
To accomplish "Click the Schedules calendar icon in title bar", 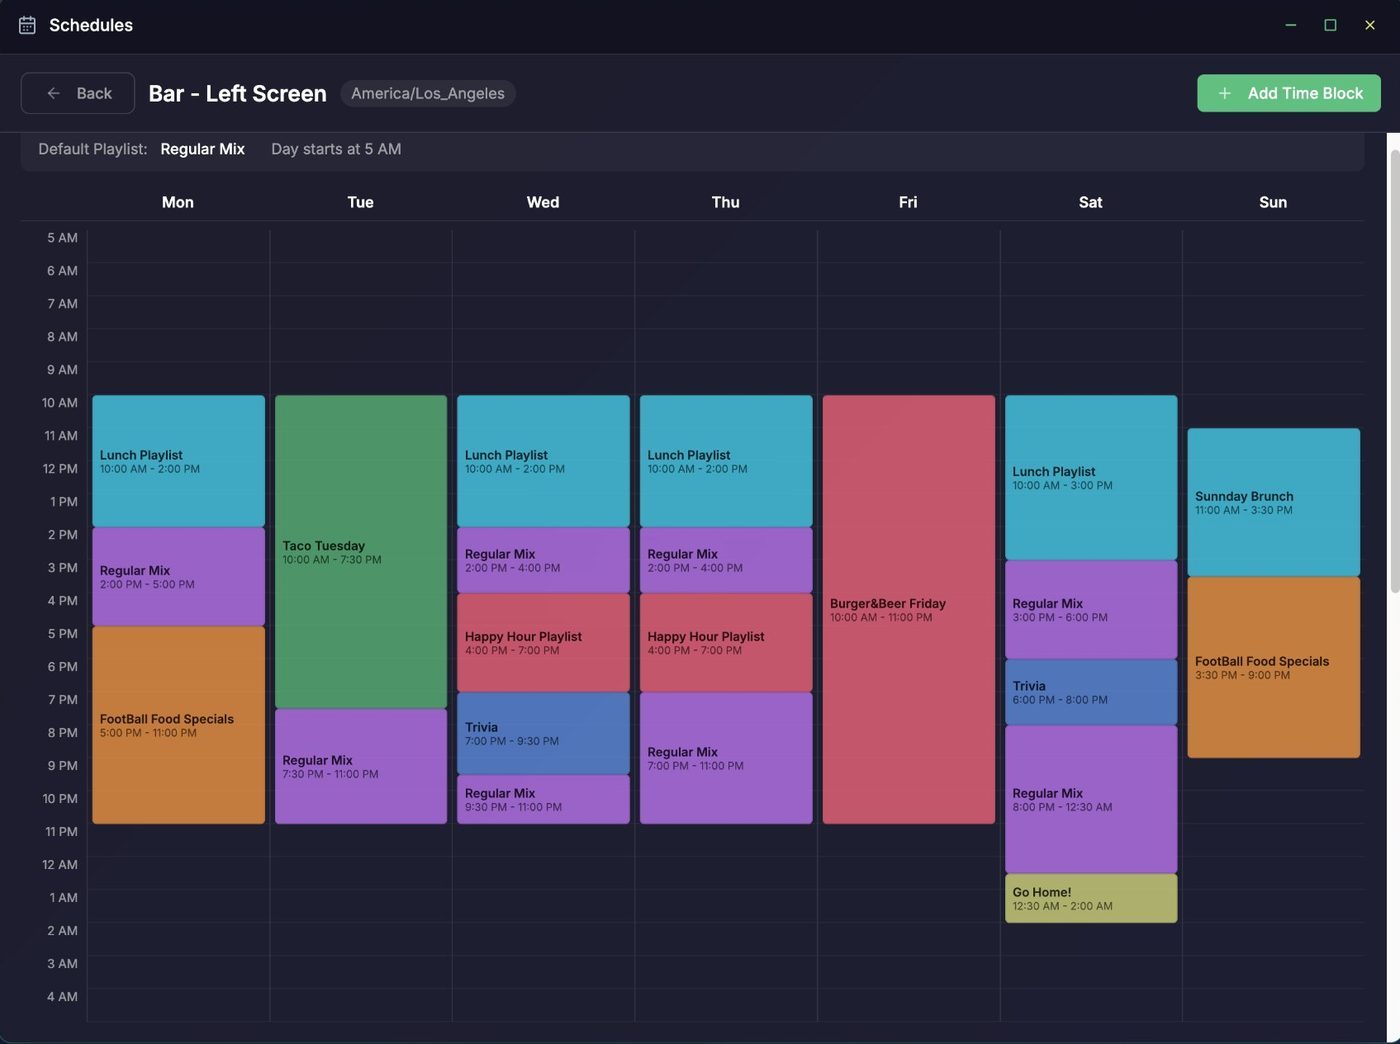I will (27, 25).
